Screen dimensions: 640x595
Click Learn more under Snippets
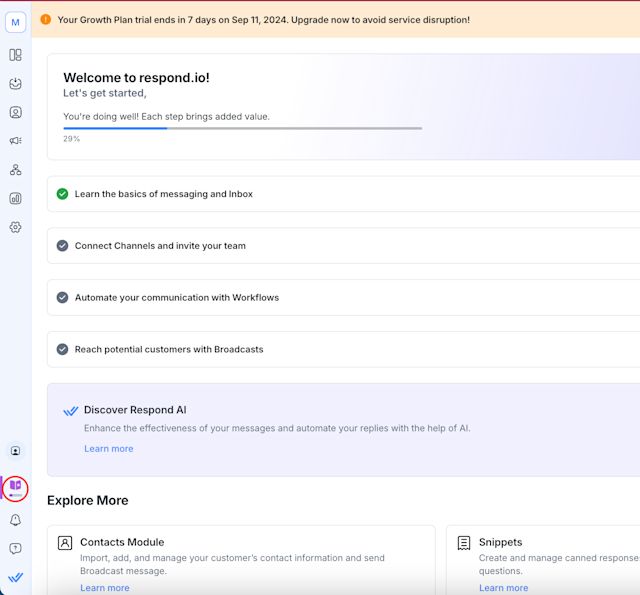(503, 588)
